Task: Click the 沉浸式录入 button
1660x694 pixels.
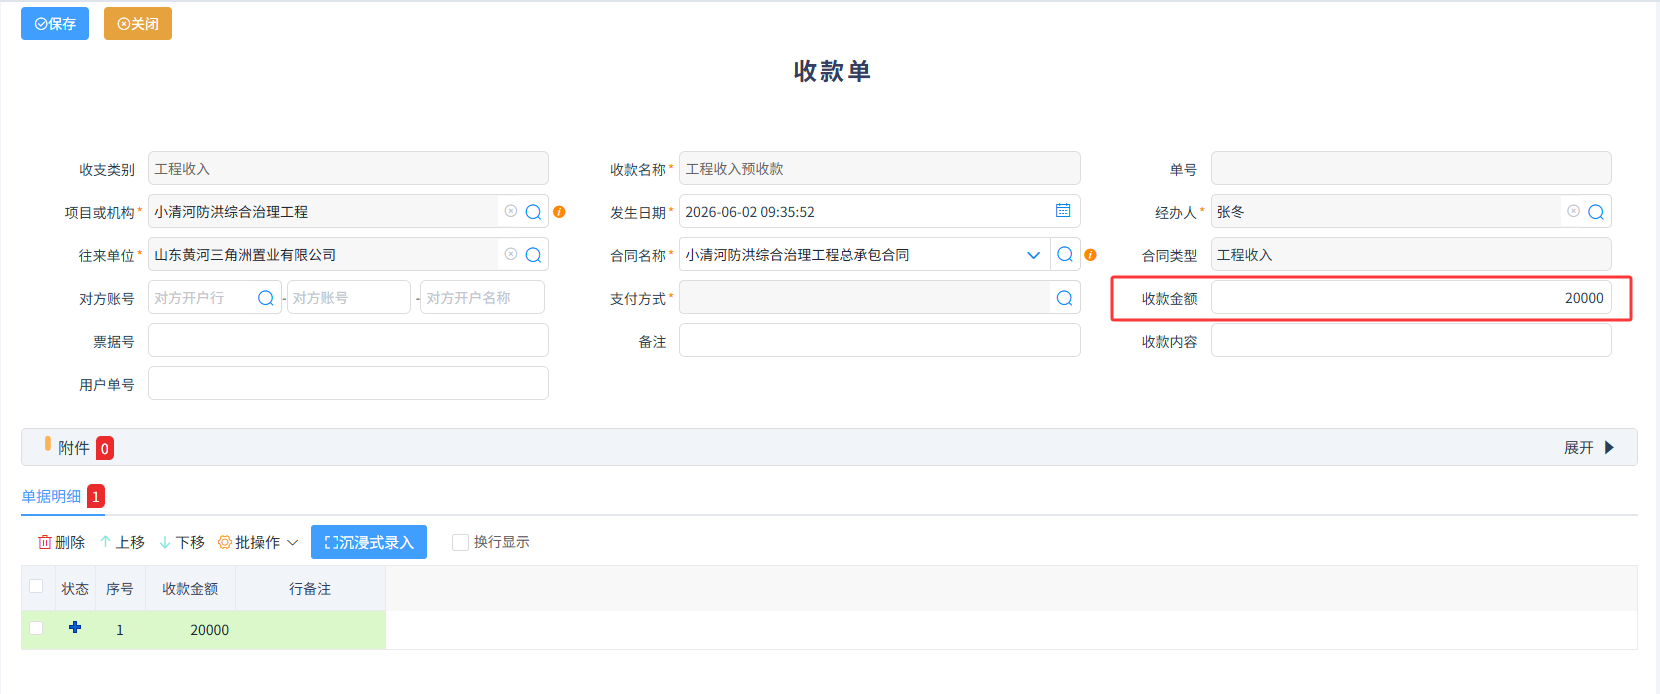Action: pos(369,542)
